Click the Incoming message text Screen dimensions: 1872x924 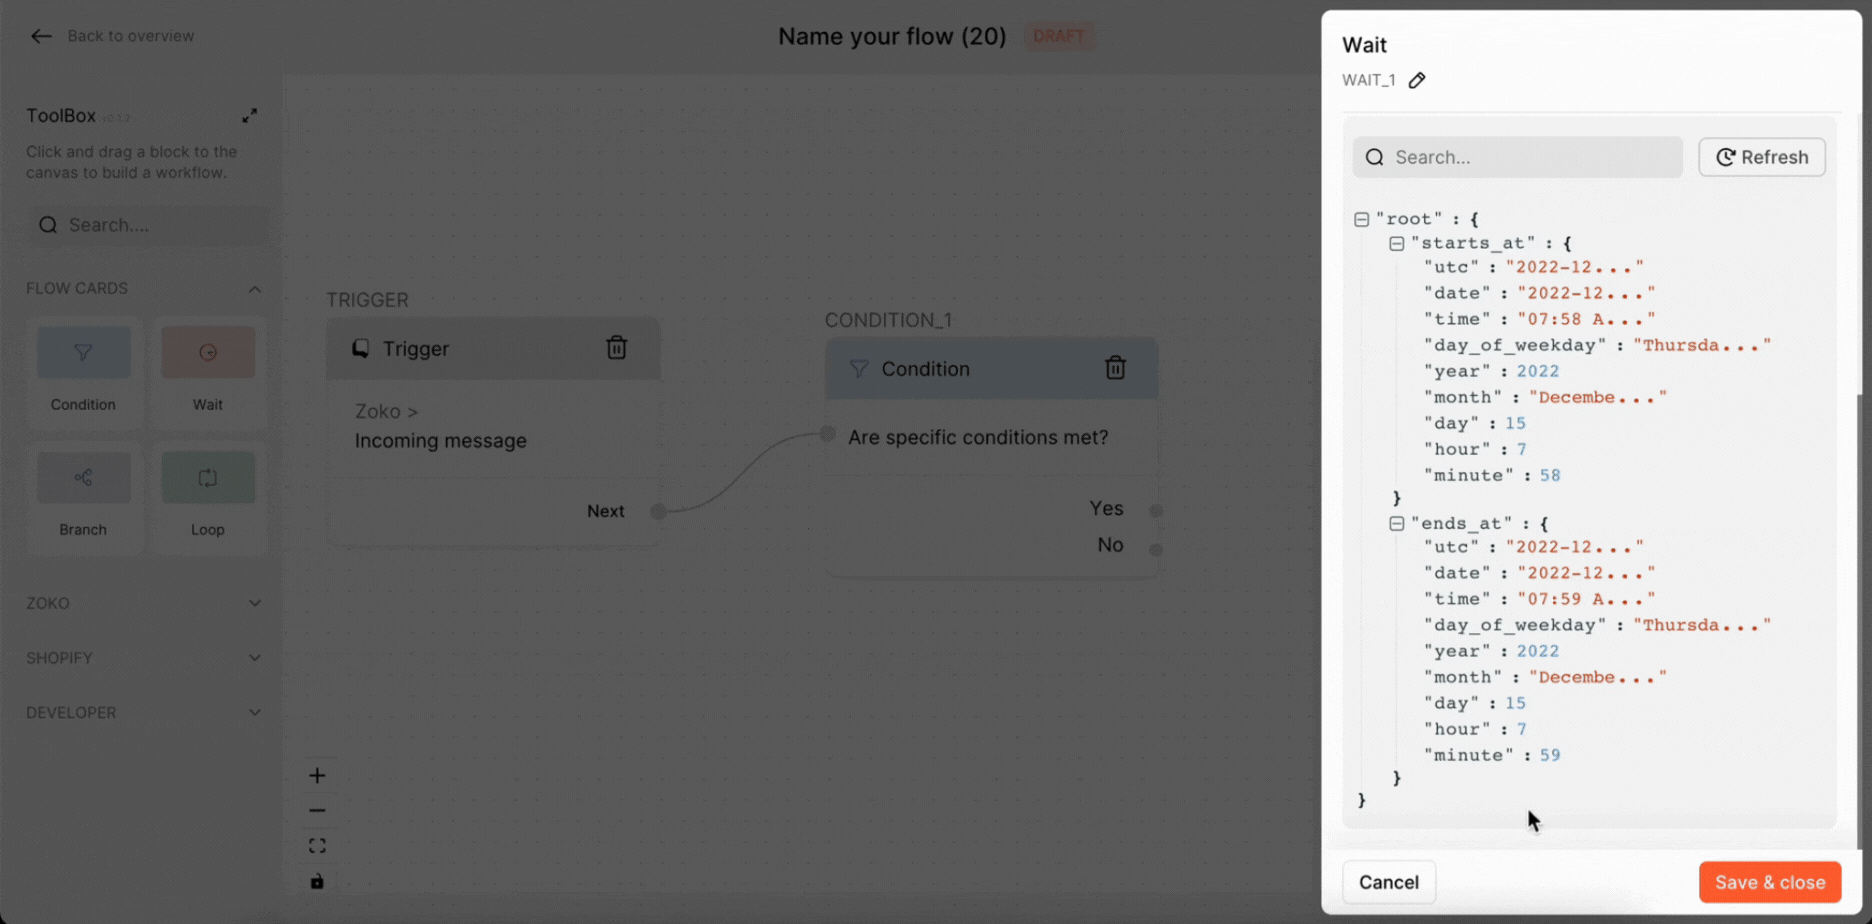pyautogui.click(x=440, y=441)
